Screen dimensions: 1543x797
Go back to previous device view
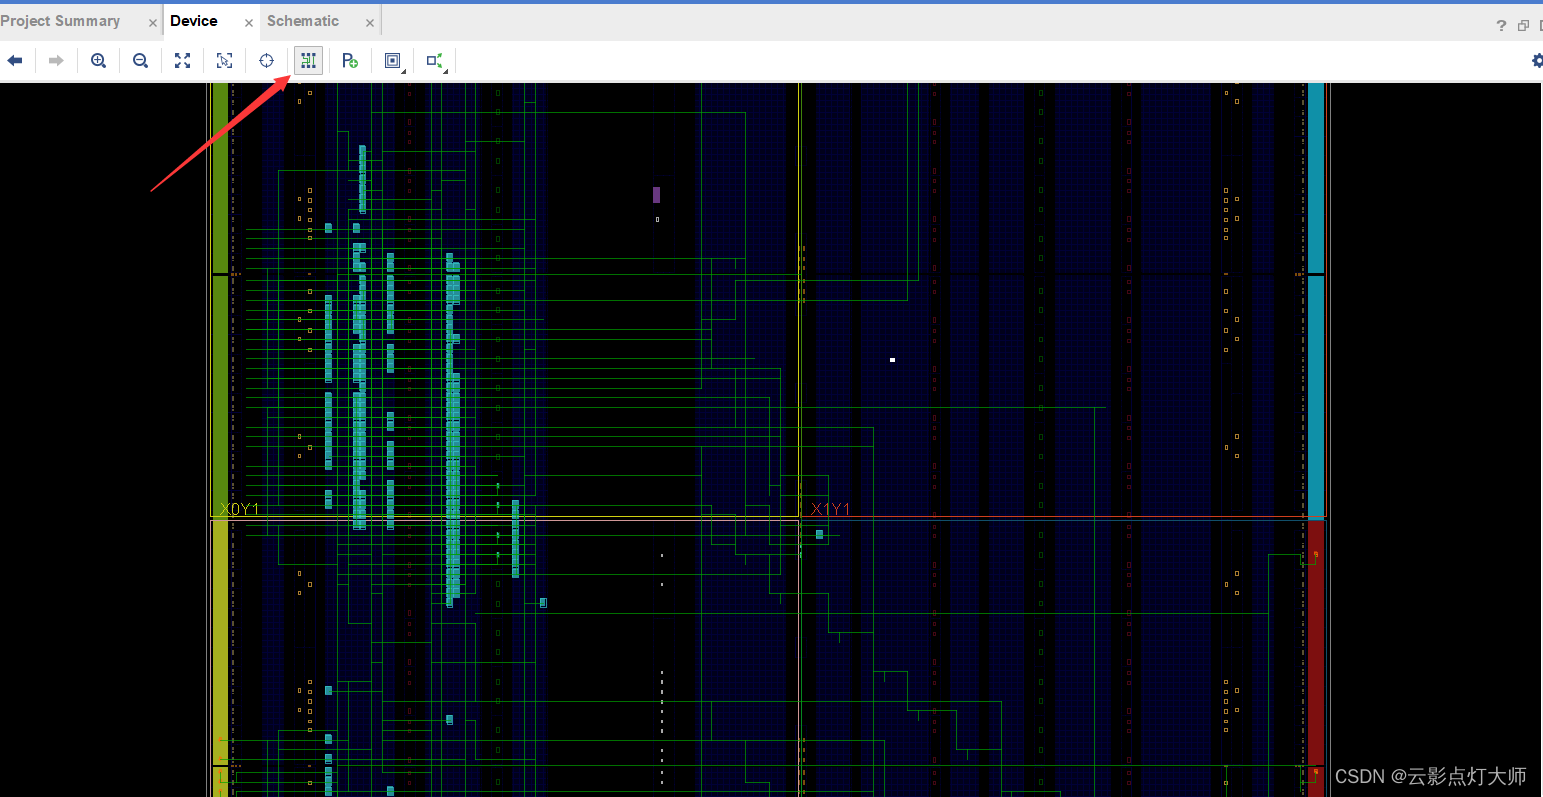[x=15, y=61]
